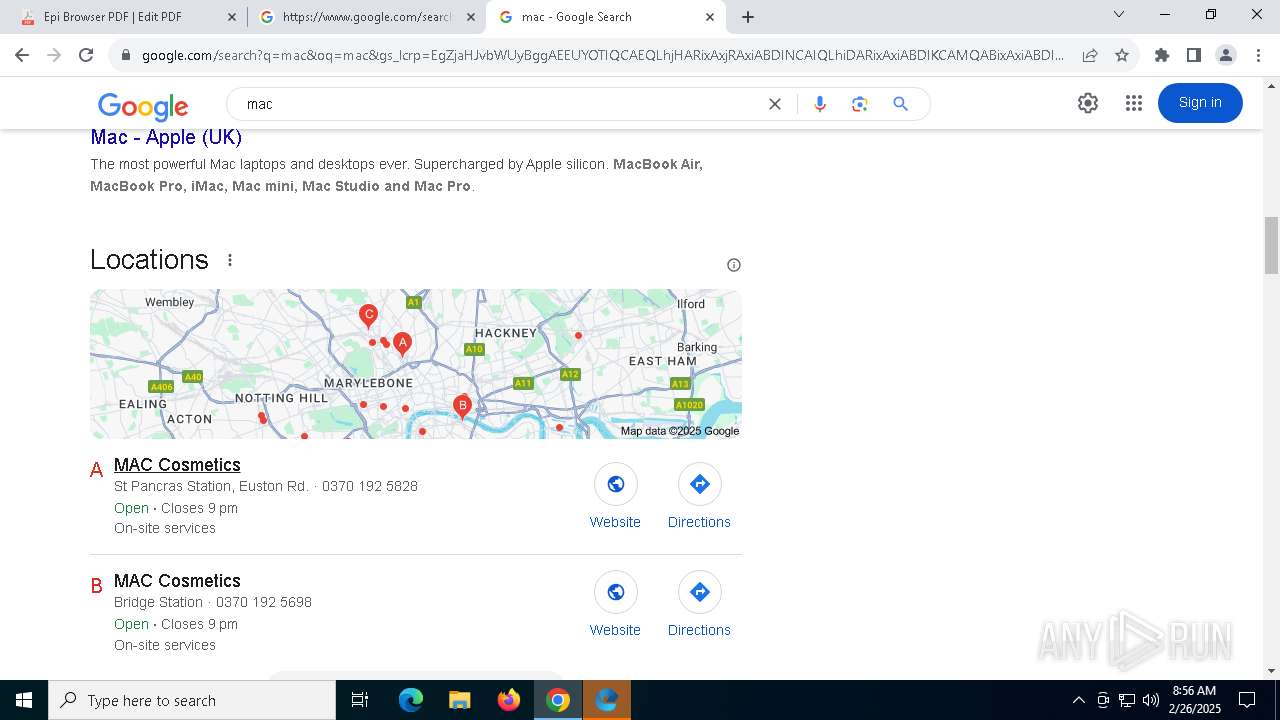The height and width of the screenshot is (720, 1280).
Task: Toggle the browser side panel icon
Action: [1194, 55]
